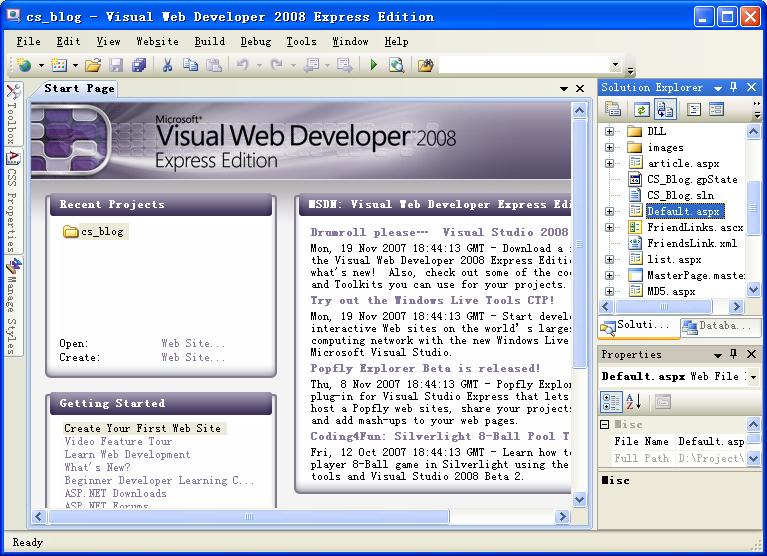This screenshot has width=767, height=556.
Task: Open the Toolbox side panel
Action: click(11, 117)
